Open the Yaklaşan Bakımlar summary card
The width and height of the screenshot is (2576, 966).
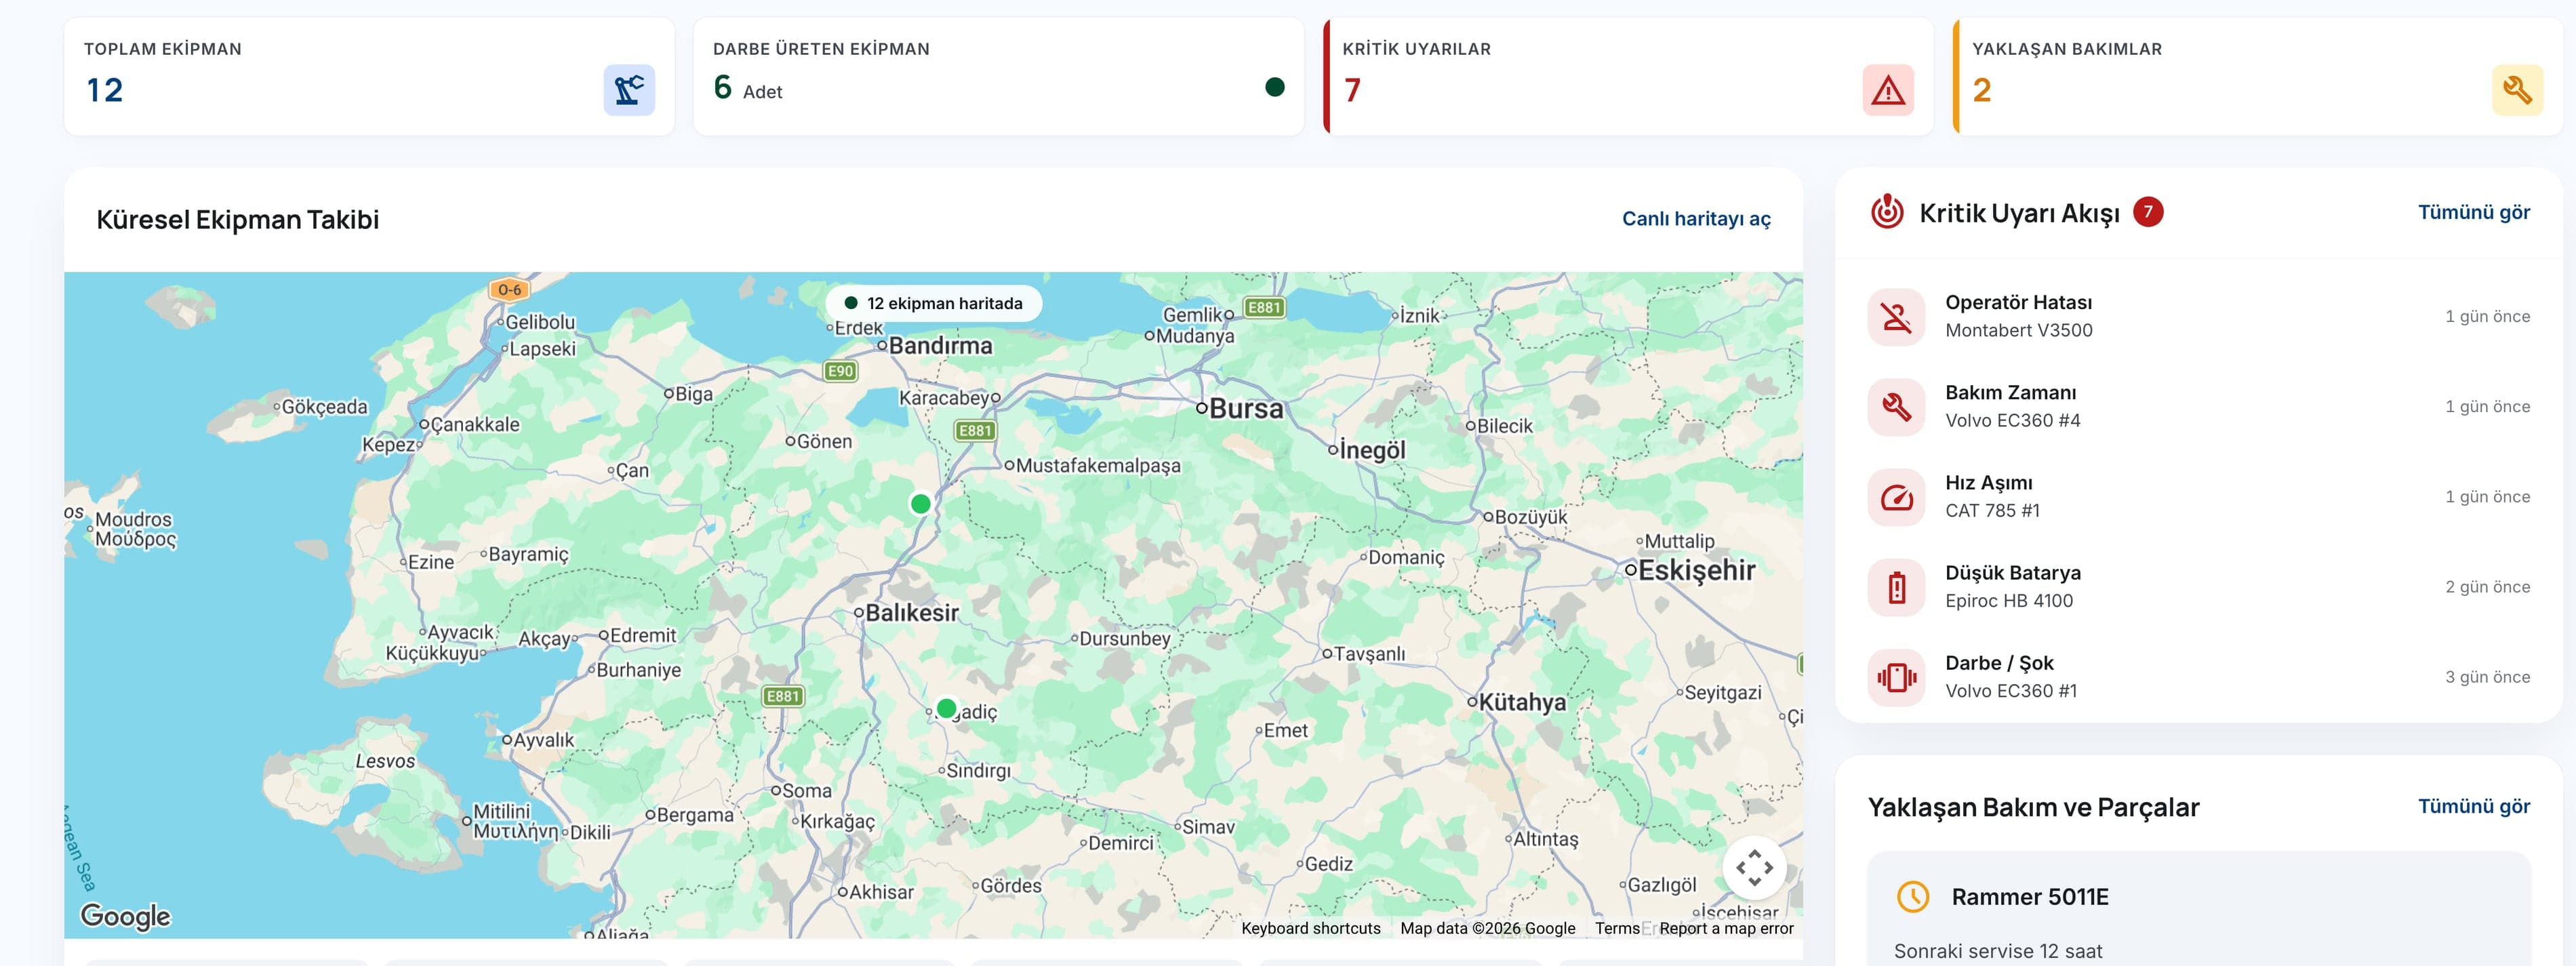click(2257, 76)
